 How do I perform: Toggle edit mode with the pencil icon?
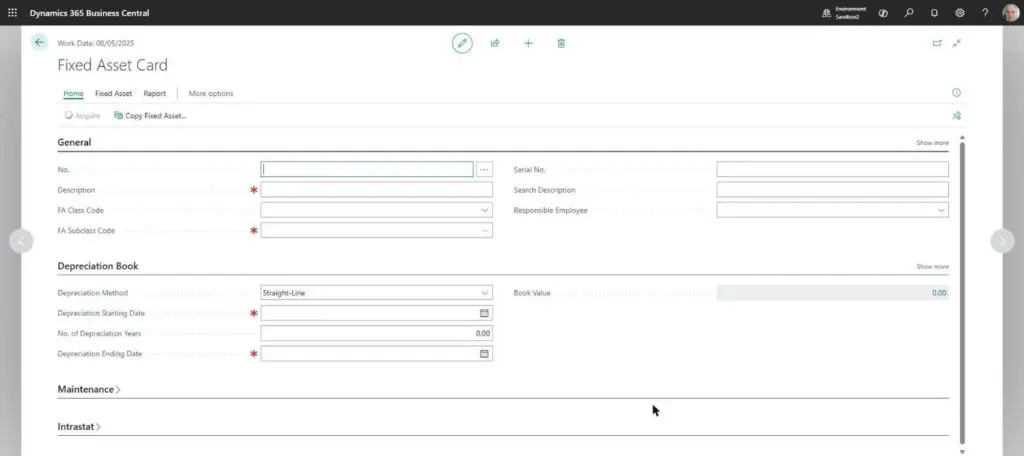(462, 43)
